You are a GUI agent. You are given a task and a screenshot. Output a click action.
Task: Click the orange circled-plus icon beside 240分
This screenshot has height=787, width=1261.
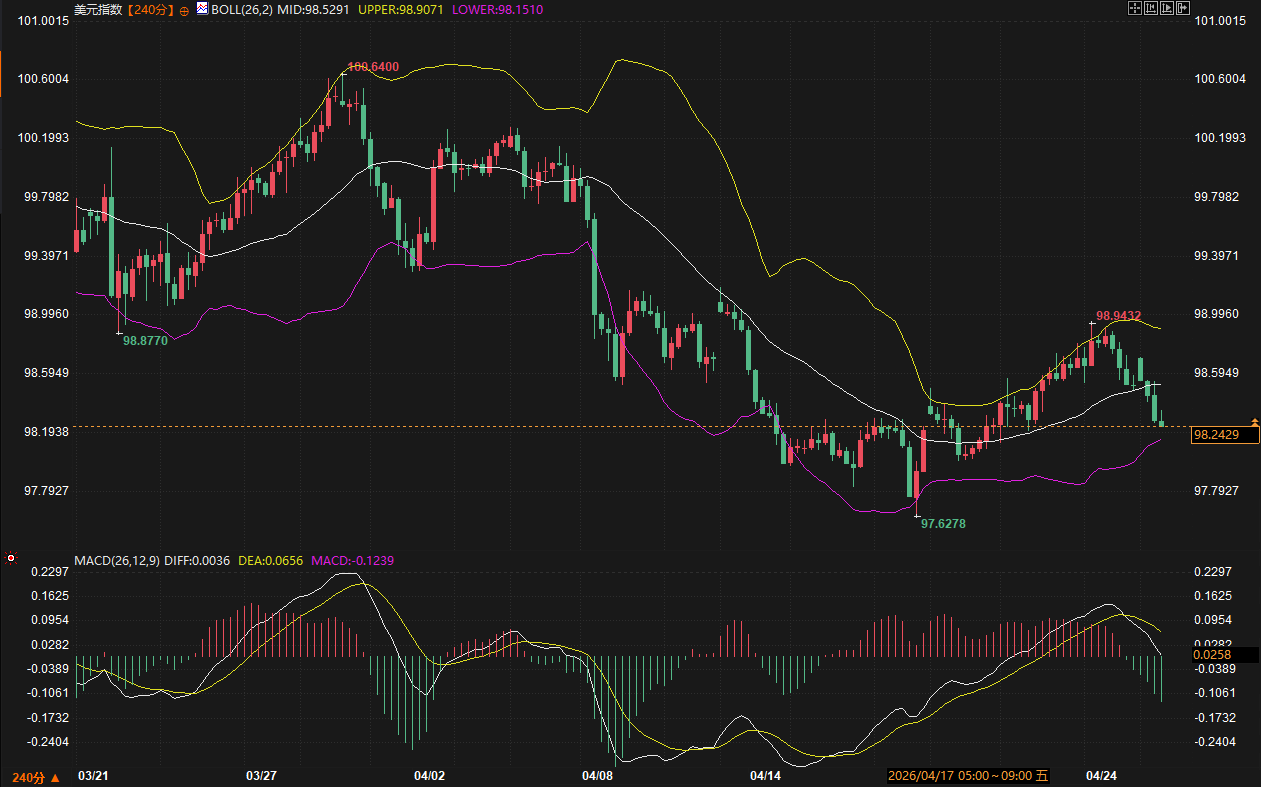184,10
